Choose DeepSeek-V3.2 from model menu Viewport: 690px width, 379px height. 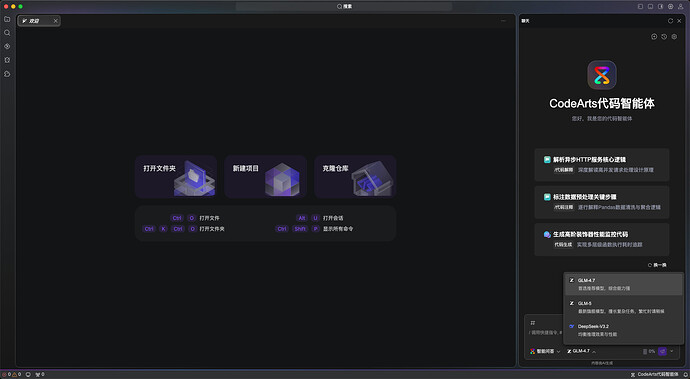point(624,330)
